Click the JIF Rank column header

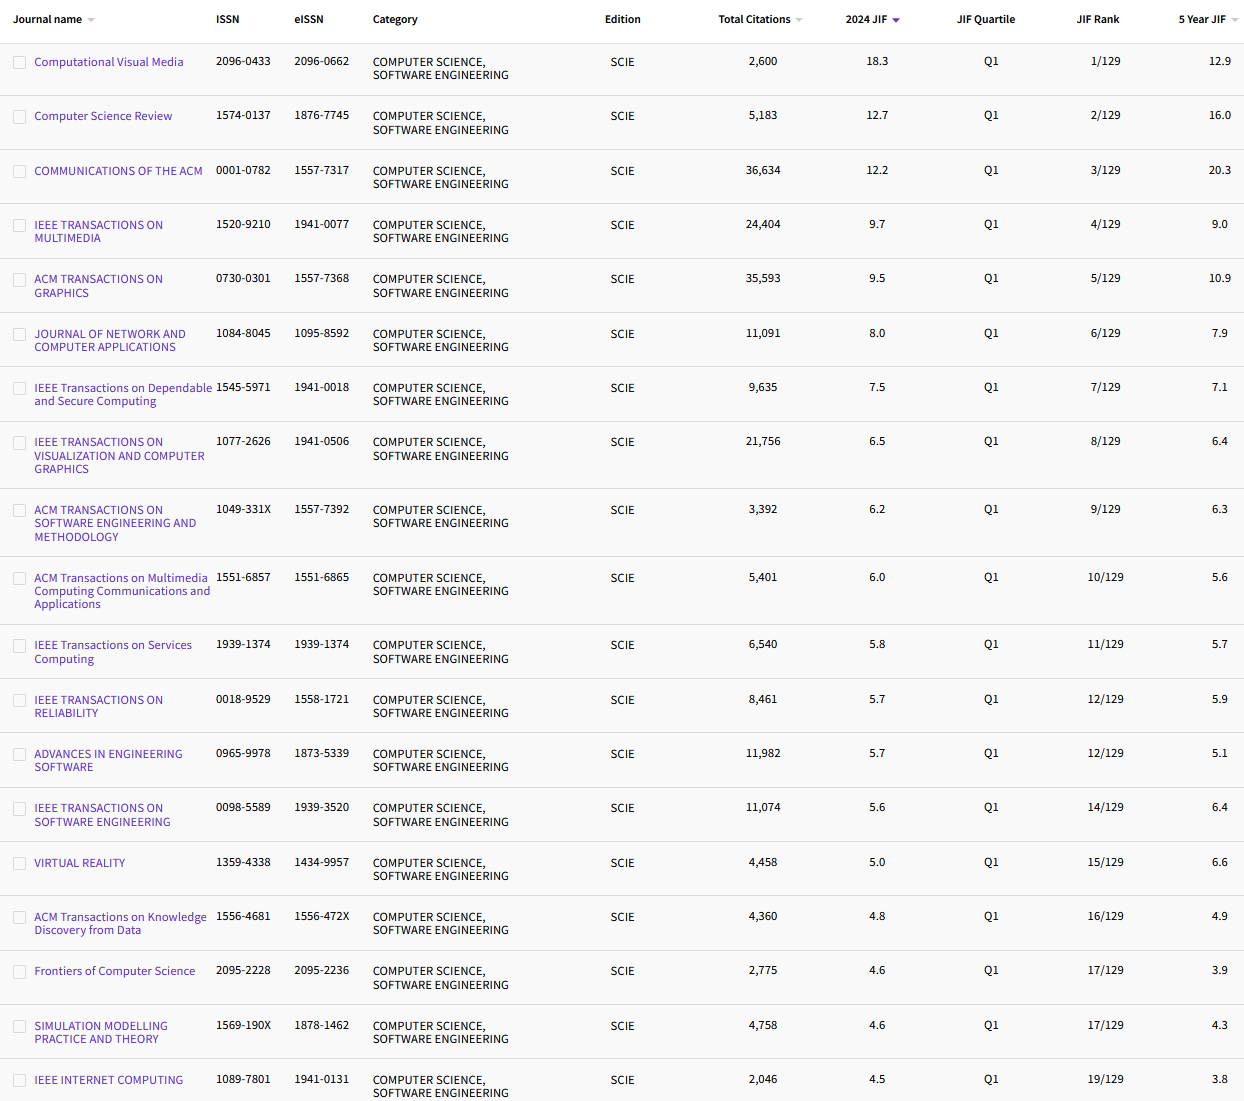pos(1098,19)
